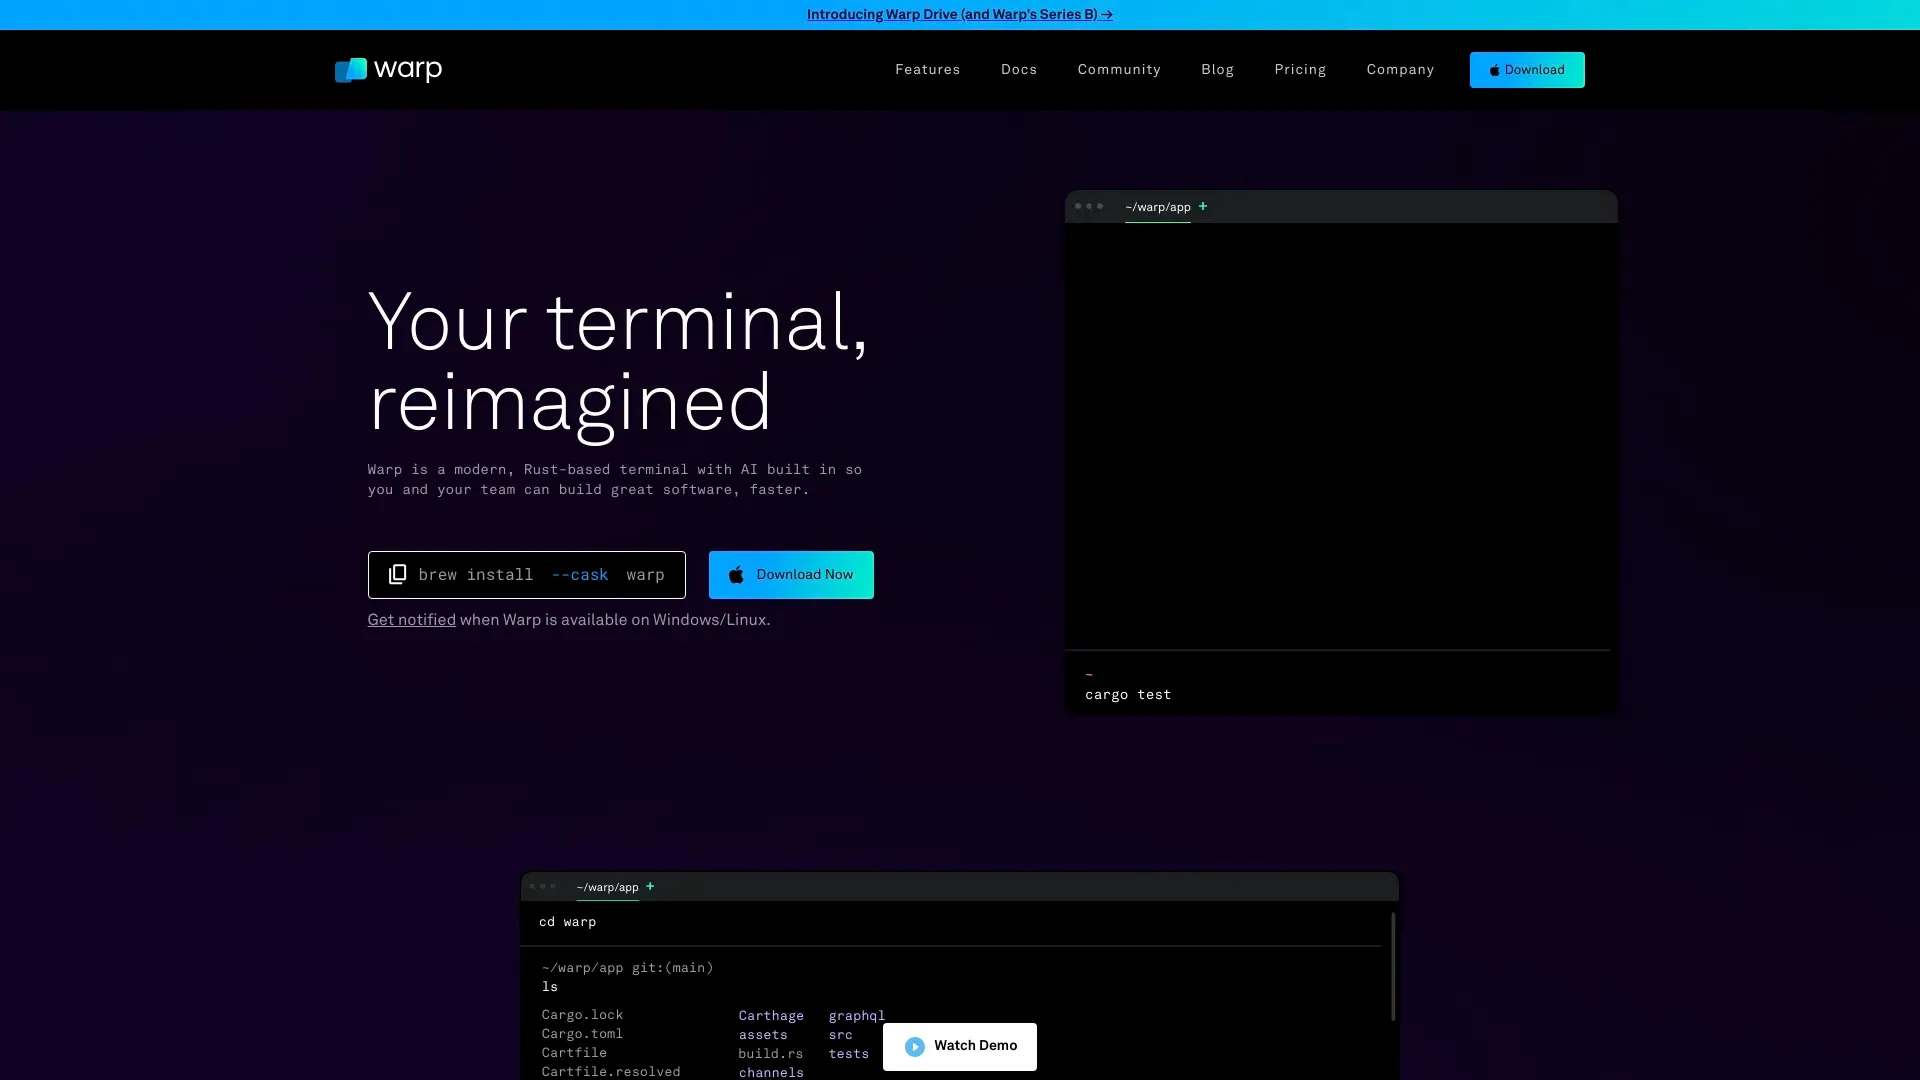
Task: Click the 'cd warp' command line
Action: [x=567, y=922]
